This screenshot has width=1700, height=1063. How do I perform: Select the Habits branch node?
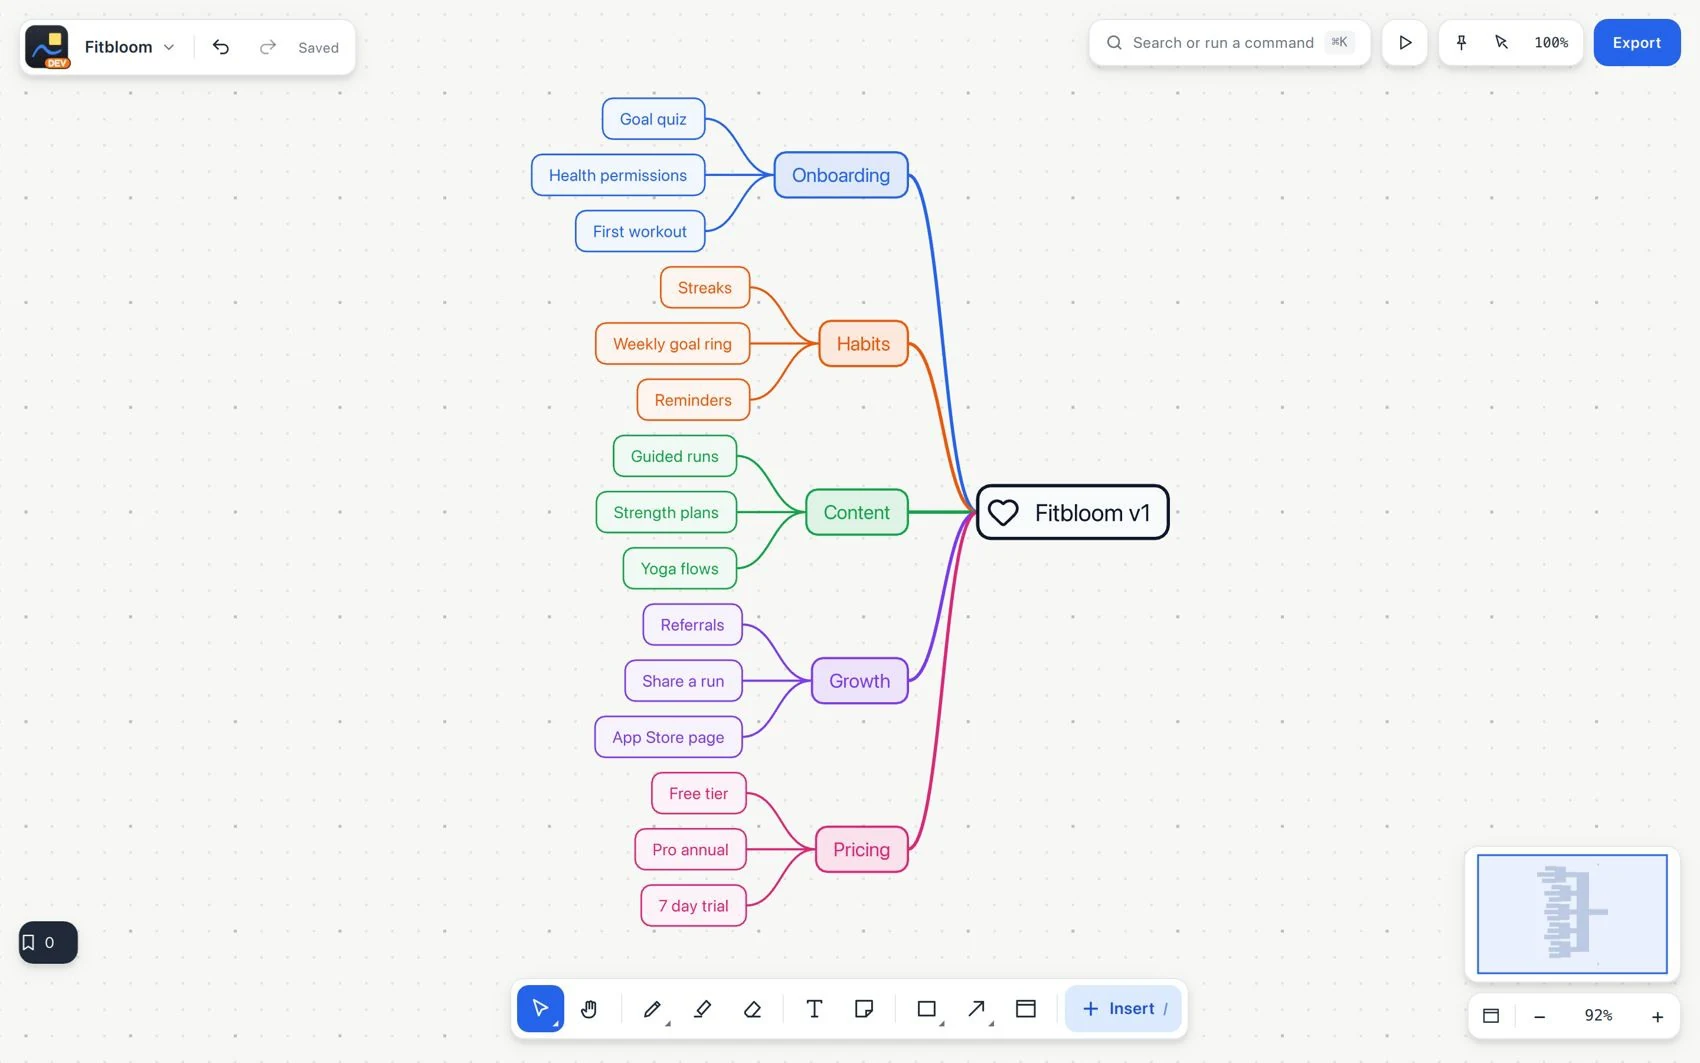(863, 343)
